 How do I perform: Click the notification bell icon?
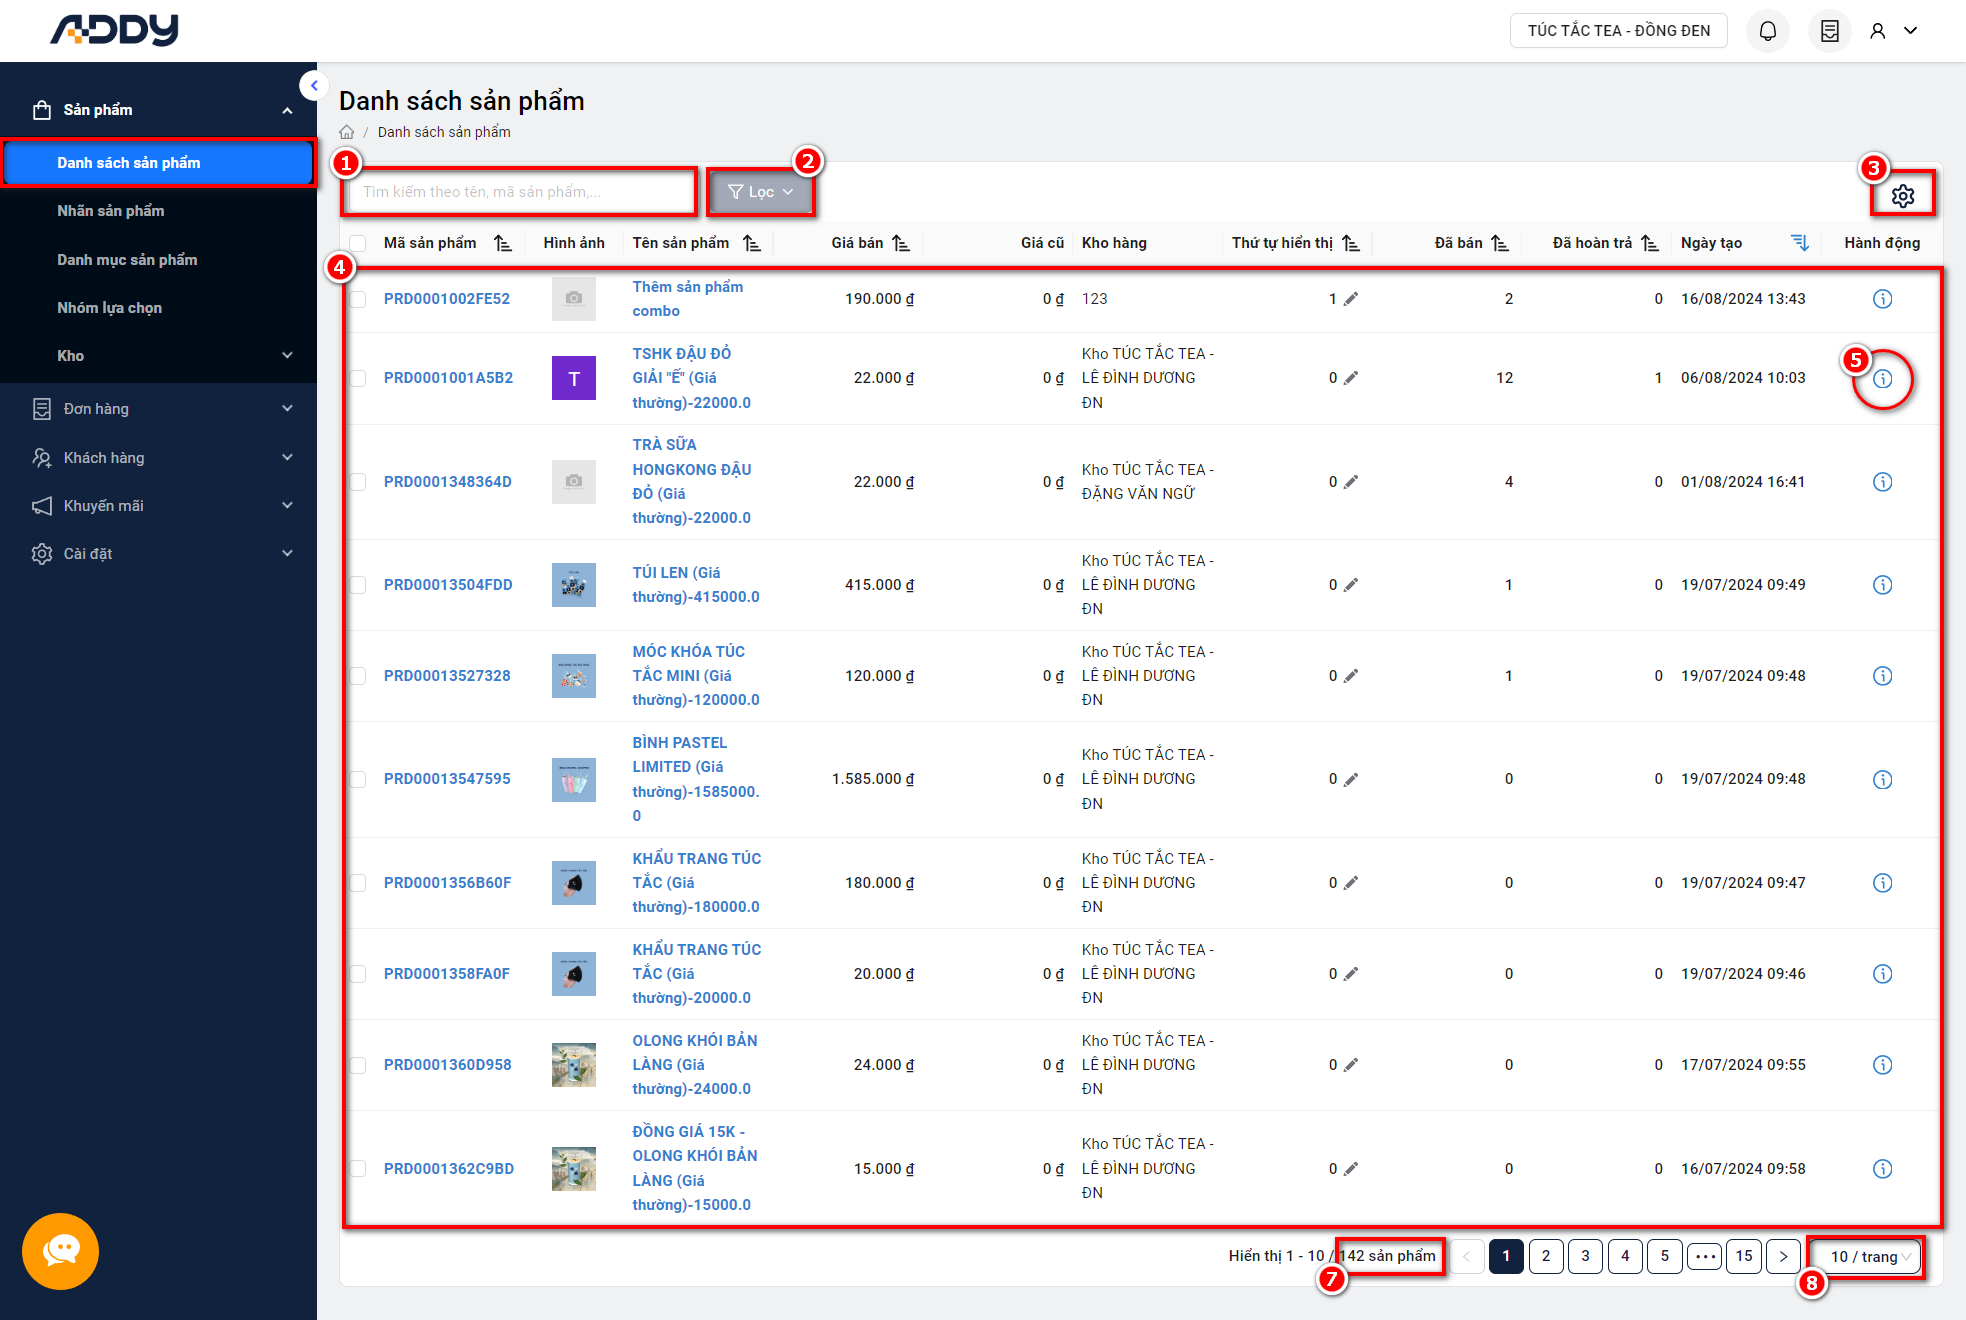[x=1767, y=31]
